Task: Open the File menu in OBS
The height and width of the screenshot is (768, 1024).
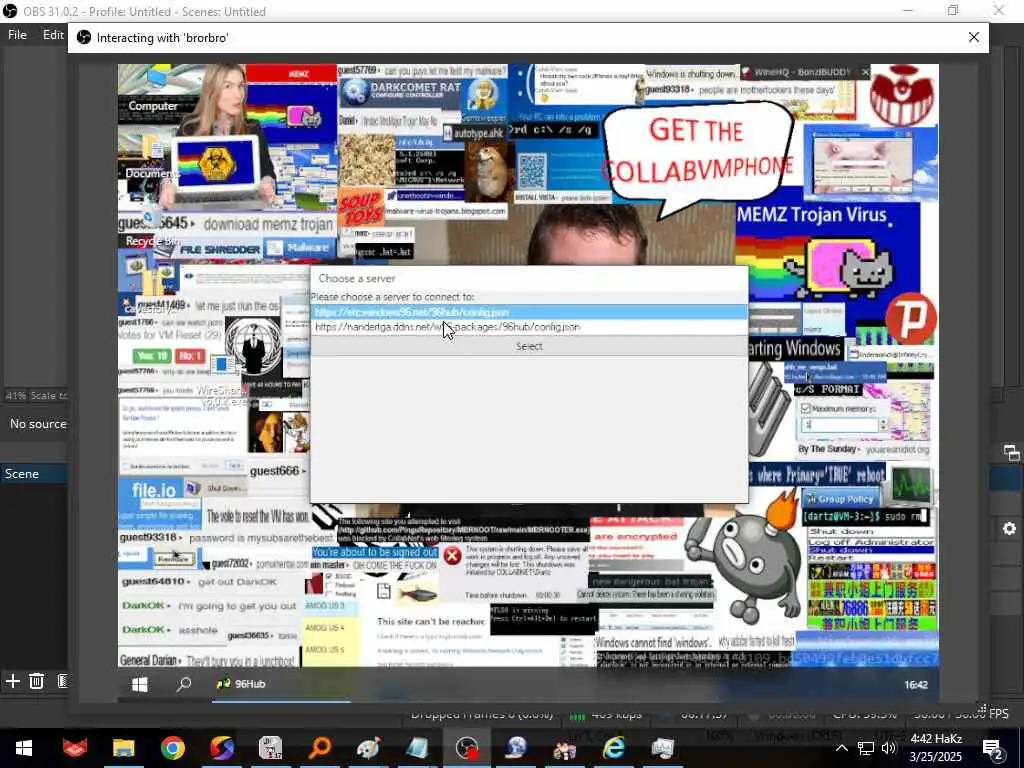Action: (17, 35)
